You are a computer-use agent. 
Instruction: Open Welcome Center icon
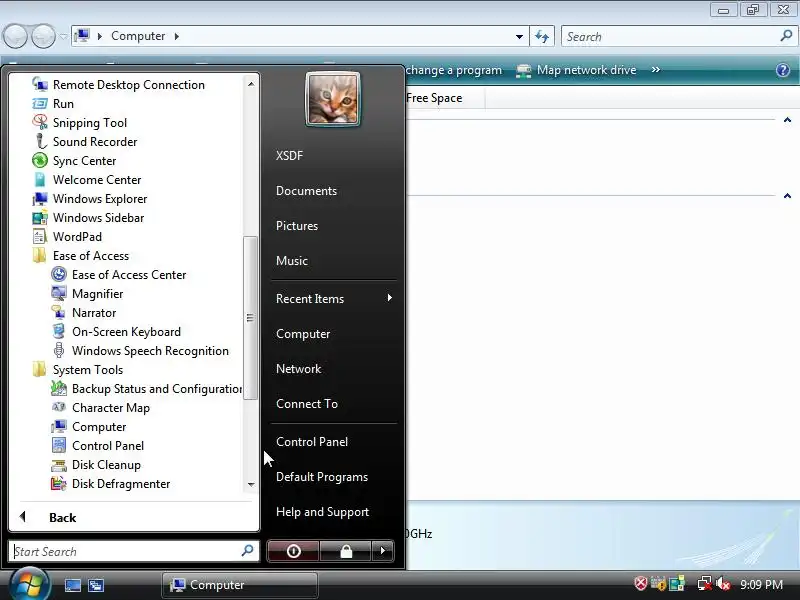point(40,180)
